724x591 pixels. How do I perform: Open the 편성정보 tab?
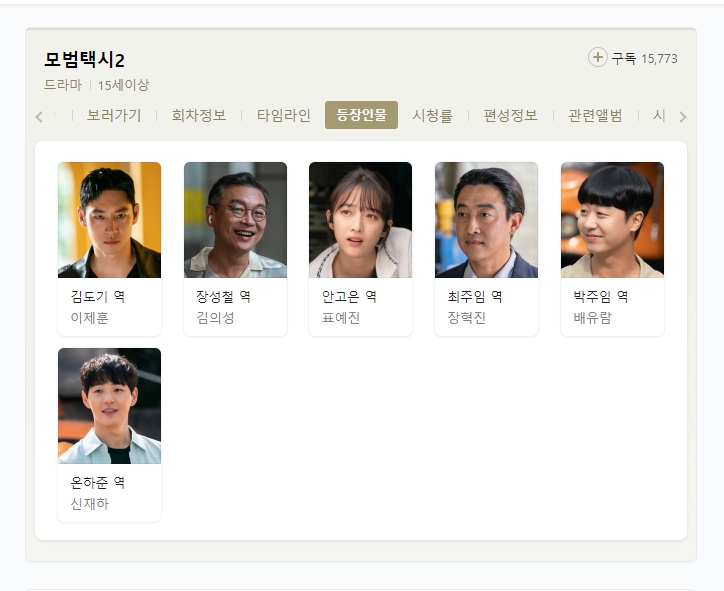(511, 115)
